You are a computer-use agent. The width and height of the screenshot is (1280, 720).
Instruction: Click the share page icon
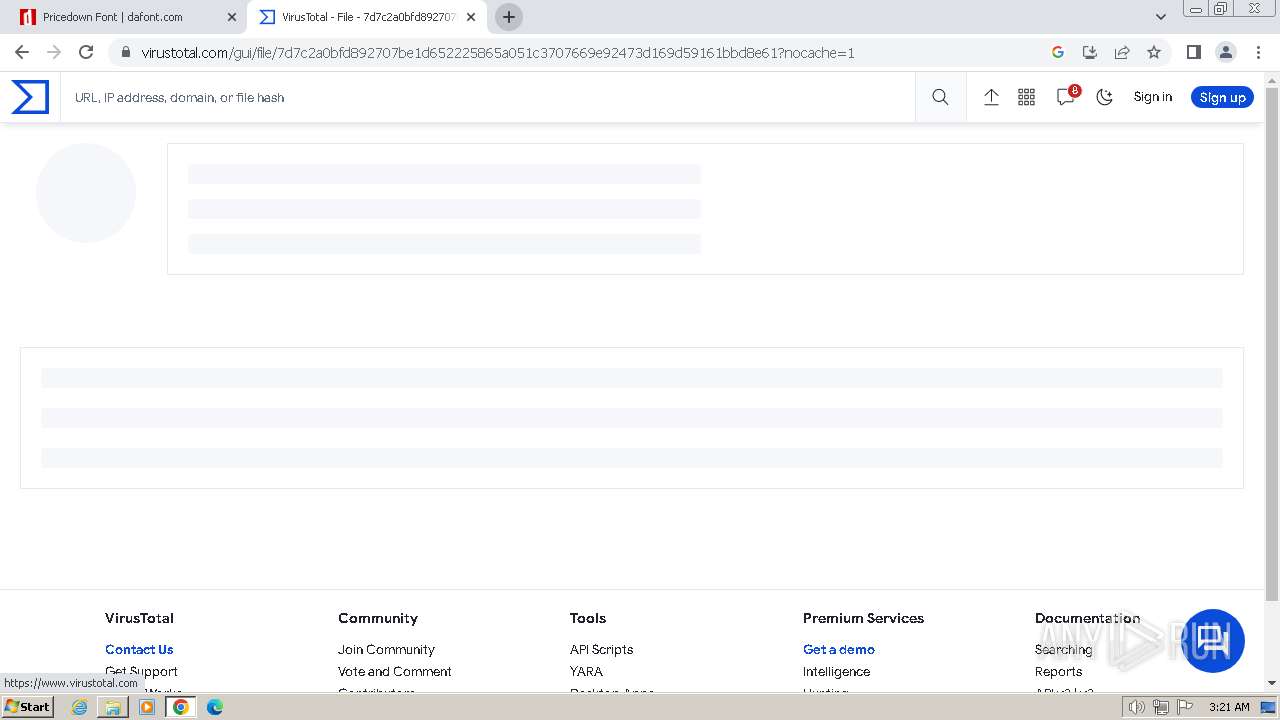pos(1122,52)
